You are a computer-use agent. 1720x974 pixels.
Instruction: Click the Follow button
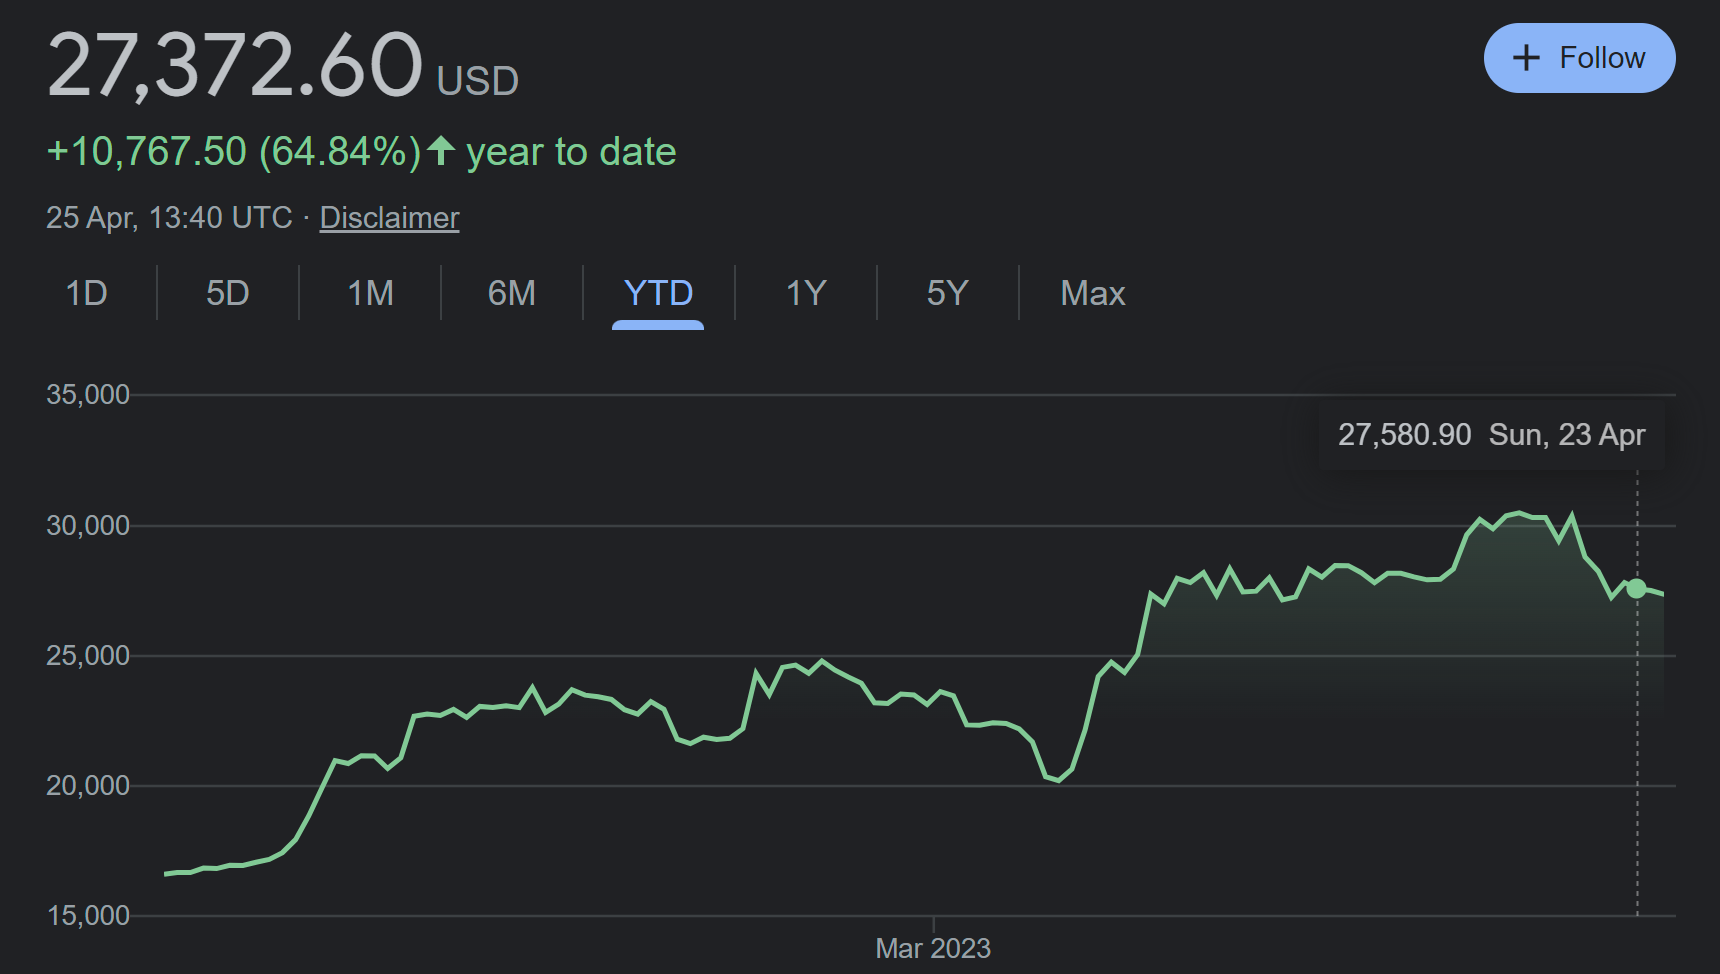pyautogui.click(x=1580, y=58)
